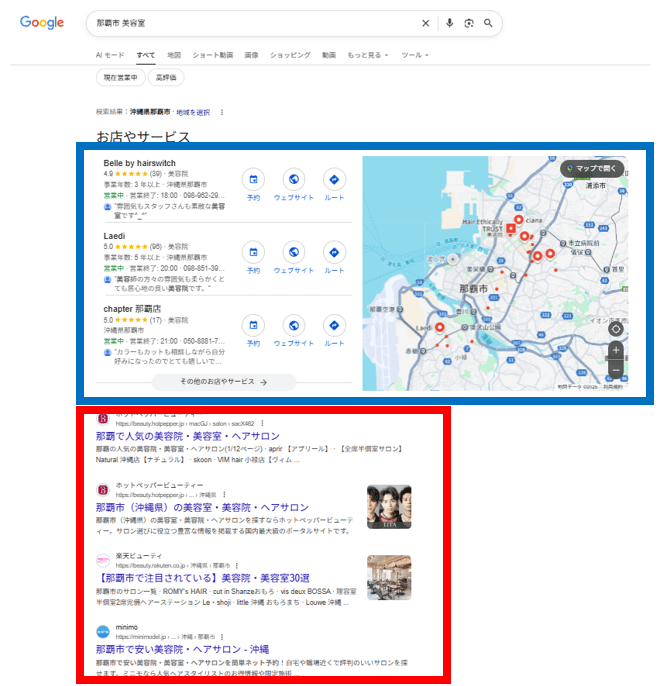This screenshot has width=671, height=686.
Task: Open the ショッピング tab
Action: tap(290, 55)
